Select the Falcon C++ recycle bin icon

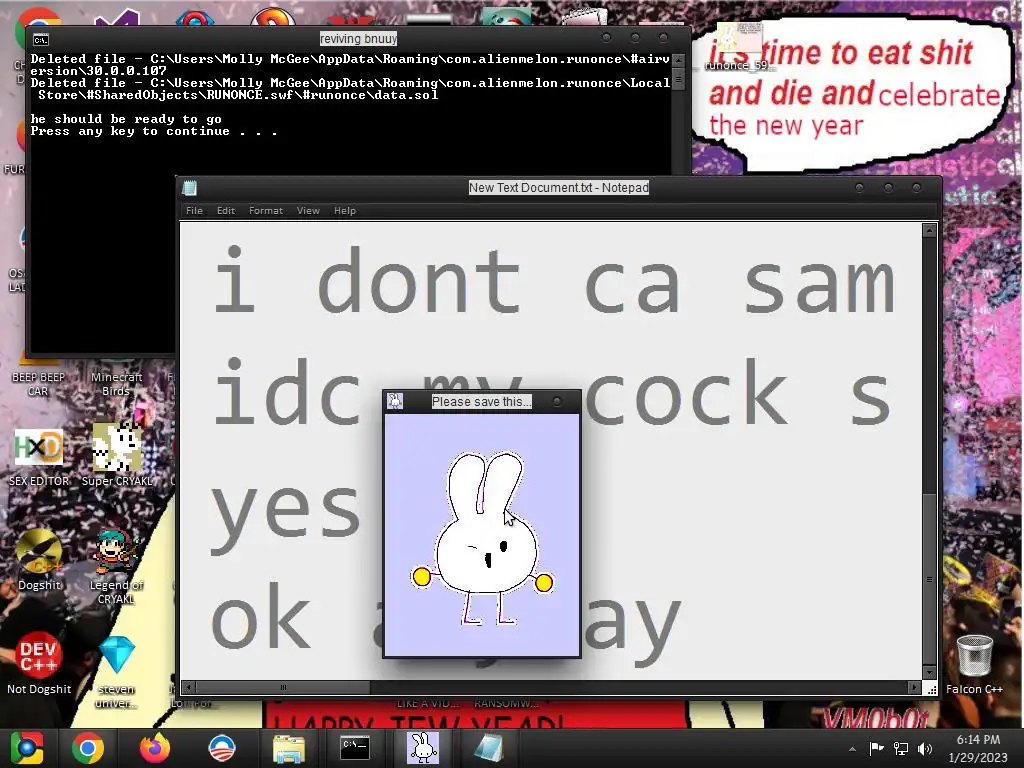(974, 664)
